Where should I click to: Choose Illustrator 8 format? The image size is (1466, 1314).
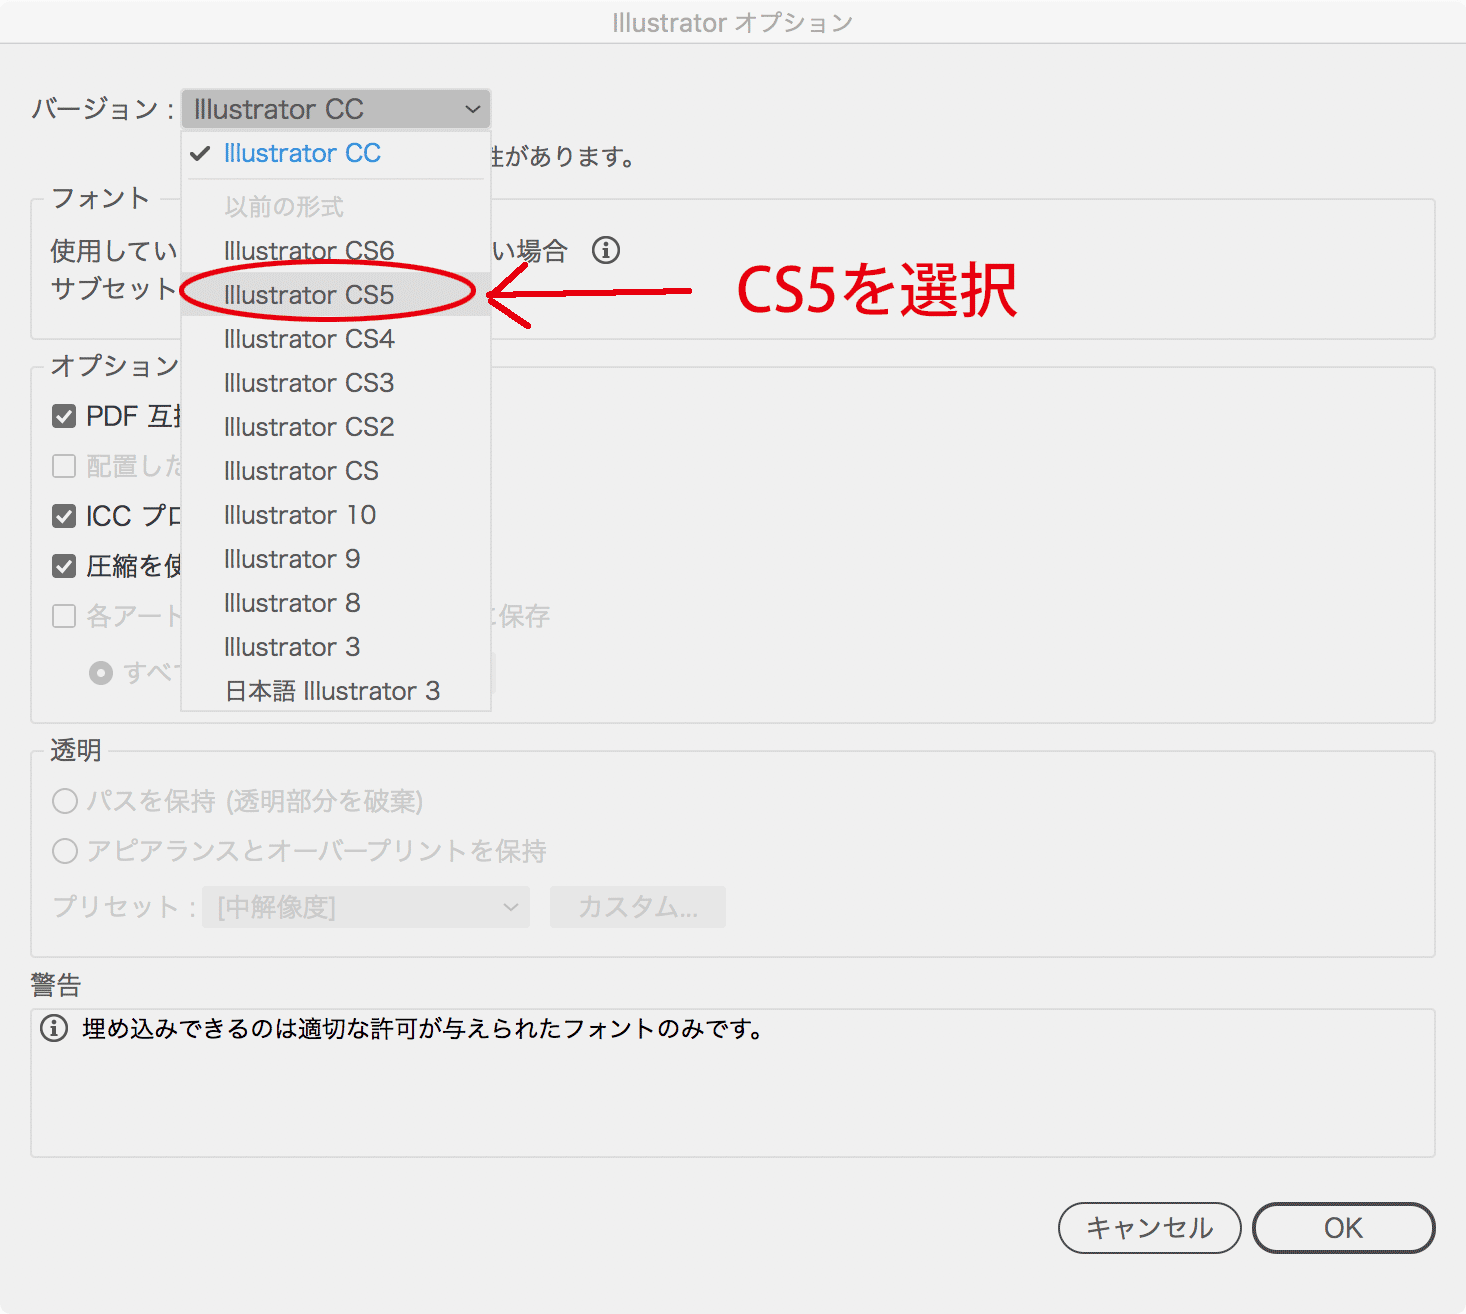[x=336, y=603]
